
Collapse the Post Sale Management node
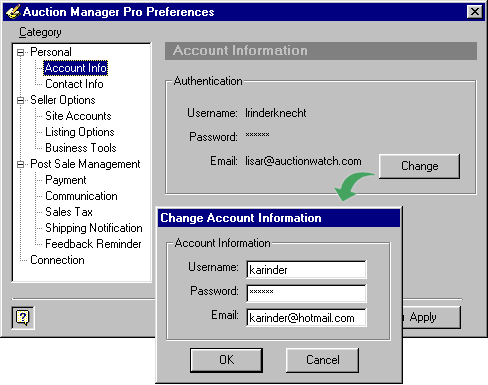pos(21,164)
